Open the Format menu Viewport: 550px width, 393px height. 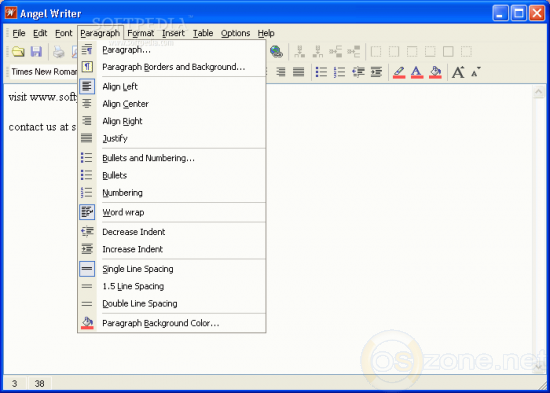141,33
